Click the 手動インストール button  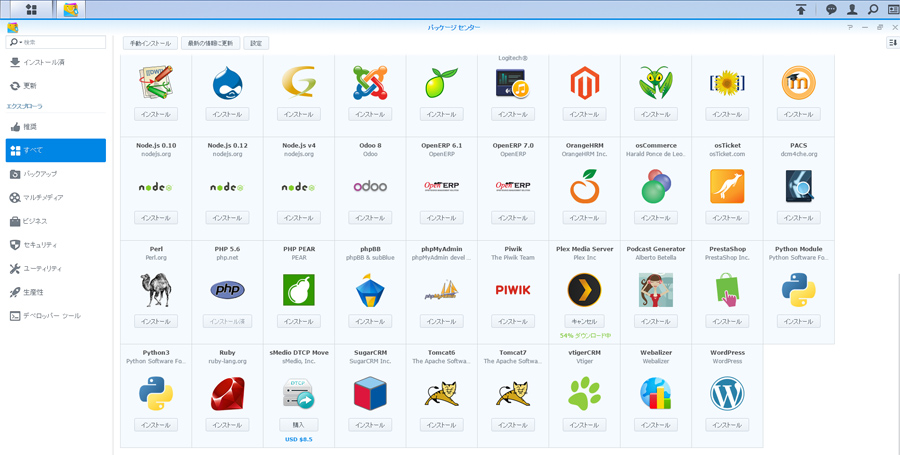(150, 43)
